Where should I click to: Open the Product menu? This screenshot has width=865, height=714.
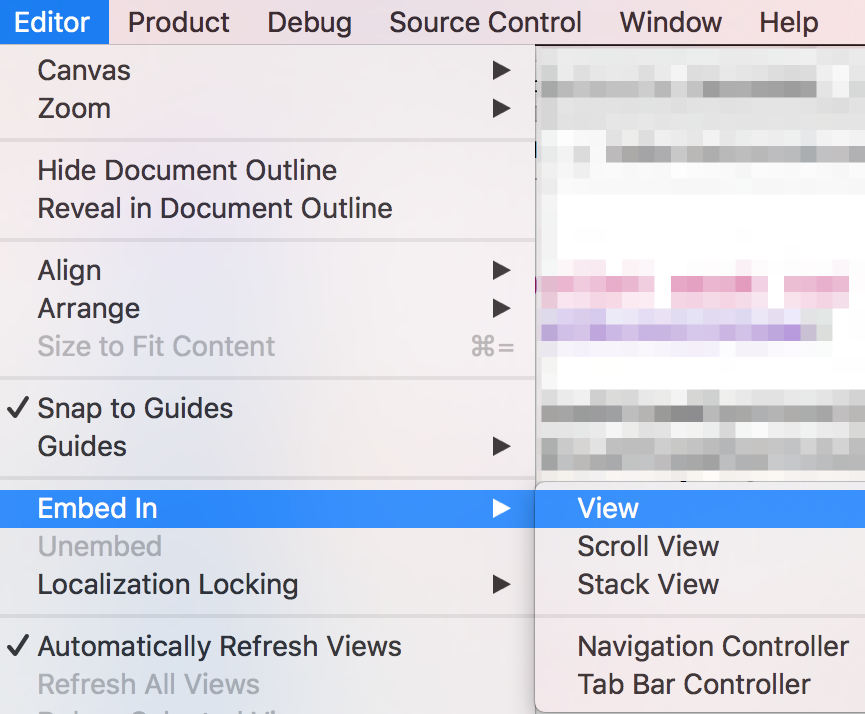(179, 22)
